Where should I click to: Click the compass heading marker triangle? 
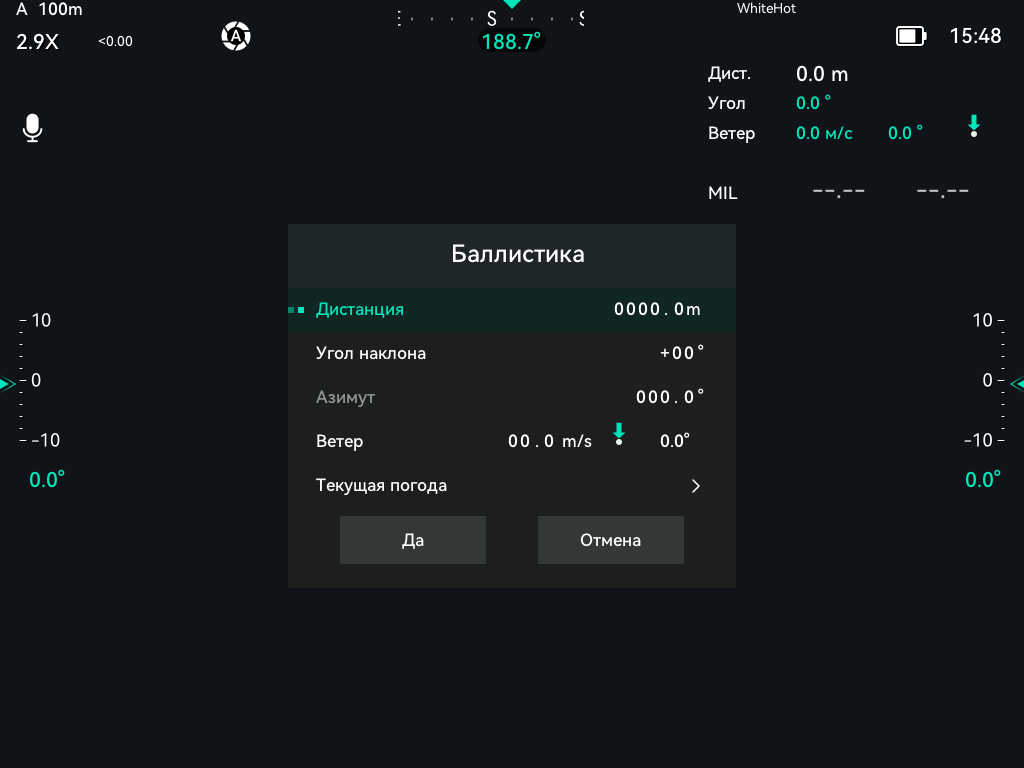pyautogui.click(x=512, y=4)
